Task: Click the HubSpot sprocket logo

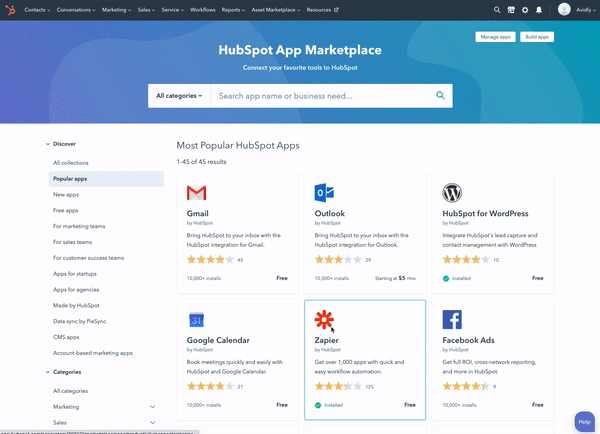Action: [x=11, y=9]
